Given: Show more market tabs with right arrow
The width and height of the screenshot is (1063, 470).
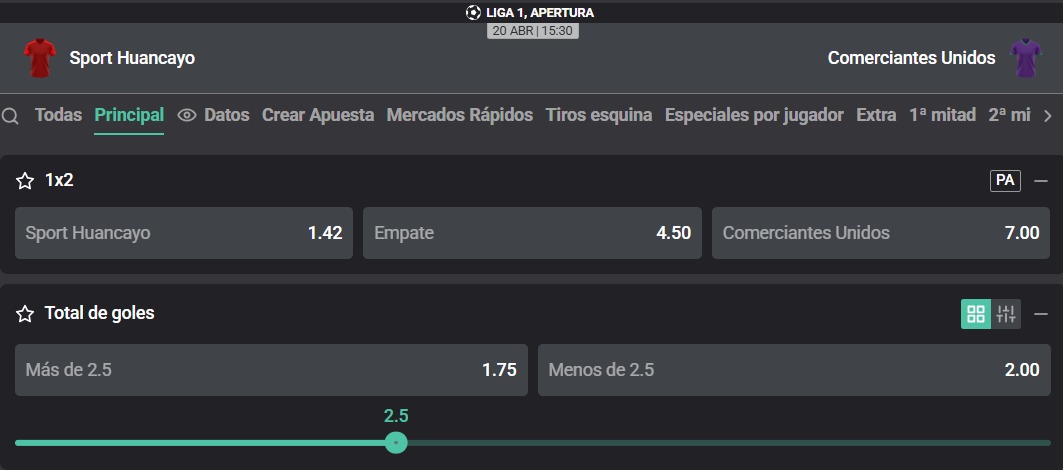Looking at the screenshot, I should [1047, 116].
